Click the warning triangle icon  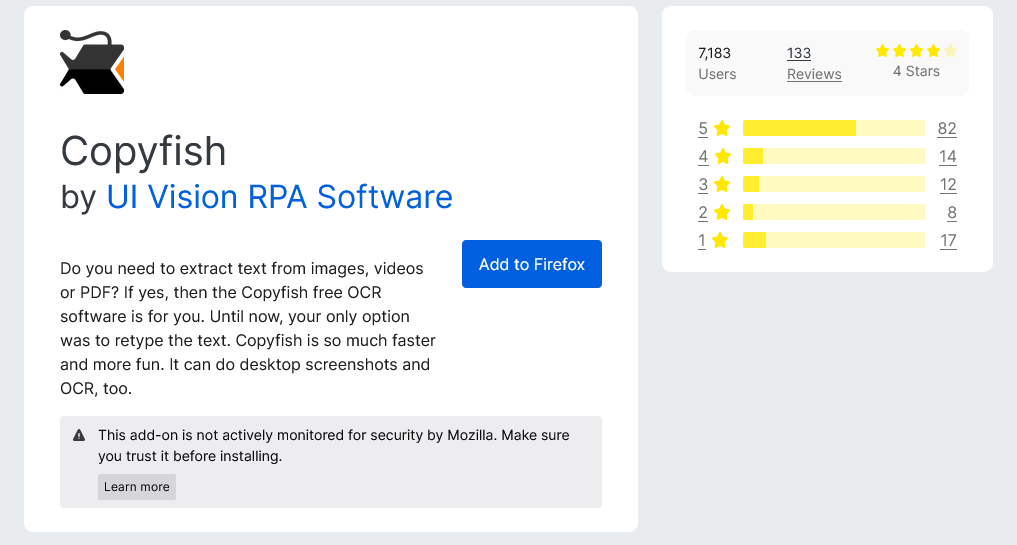[79, 436]
